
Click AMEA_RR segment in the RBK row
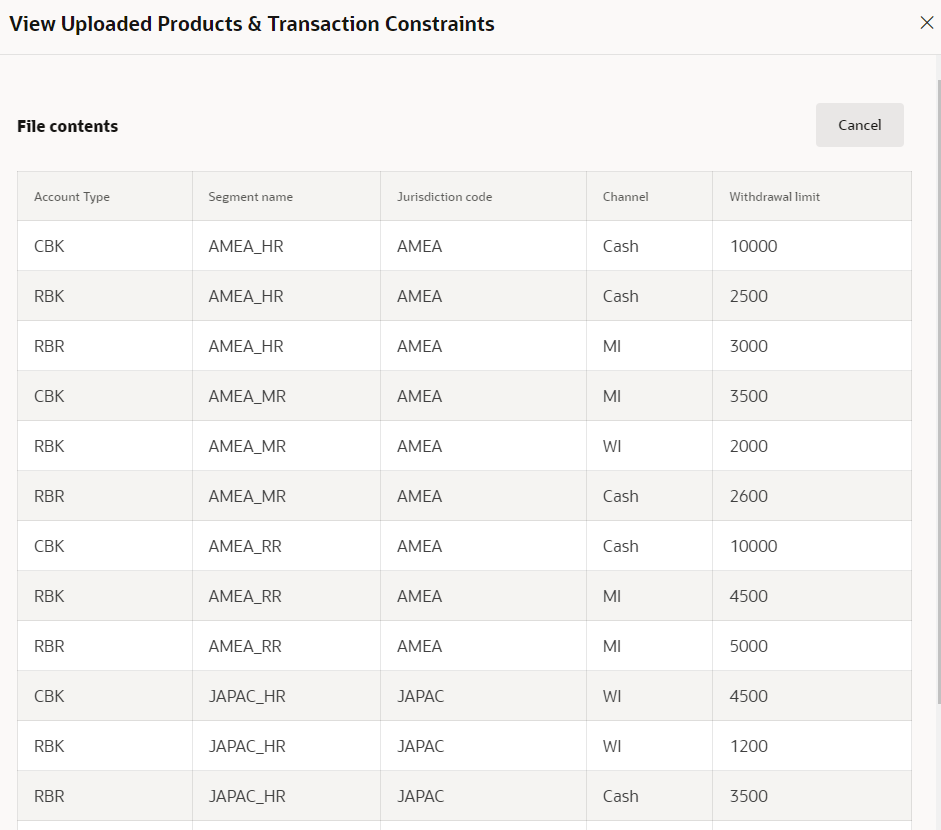point(245,596)
